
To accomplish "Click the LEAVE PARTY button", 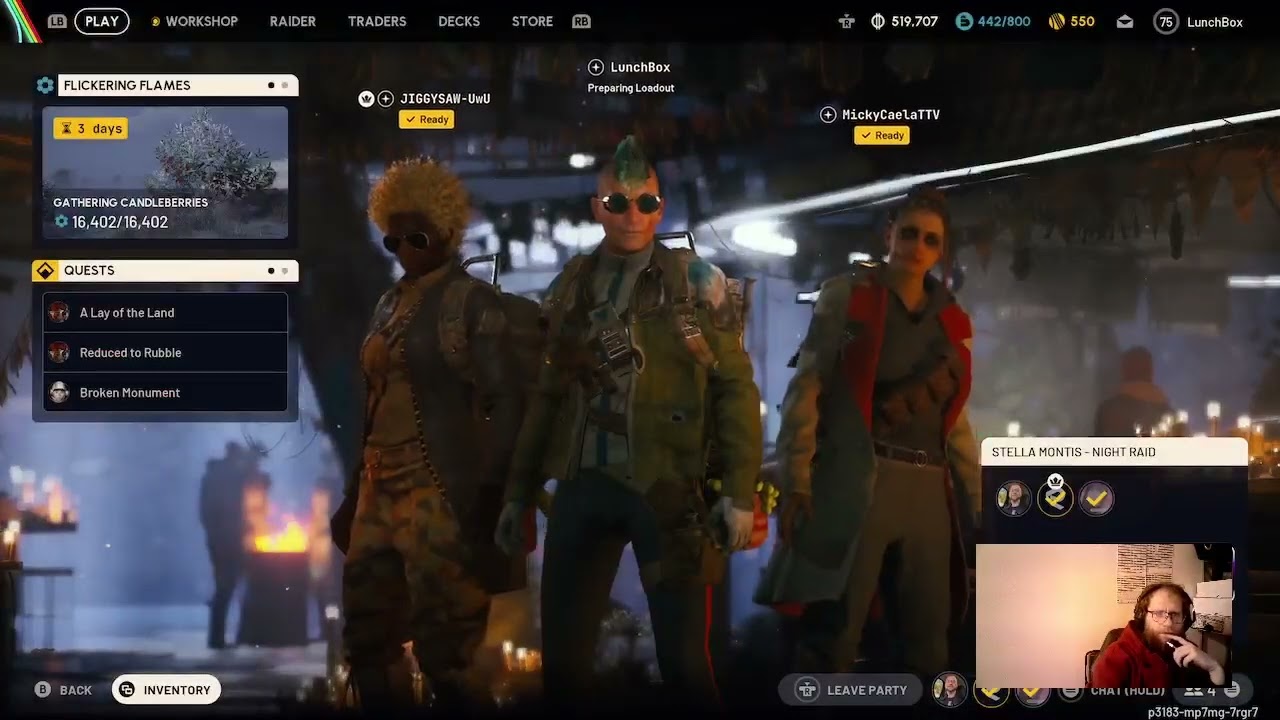I will coord(852,690).
